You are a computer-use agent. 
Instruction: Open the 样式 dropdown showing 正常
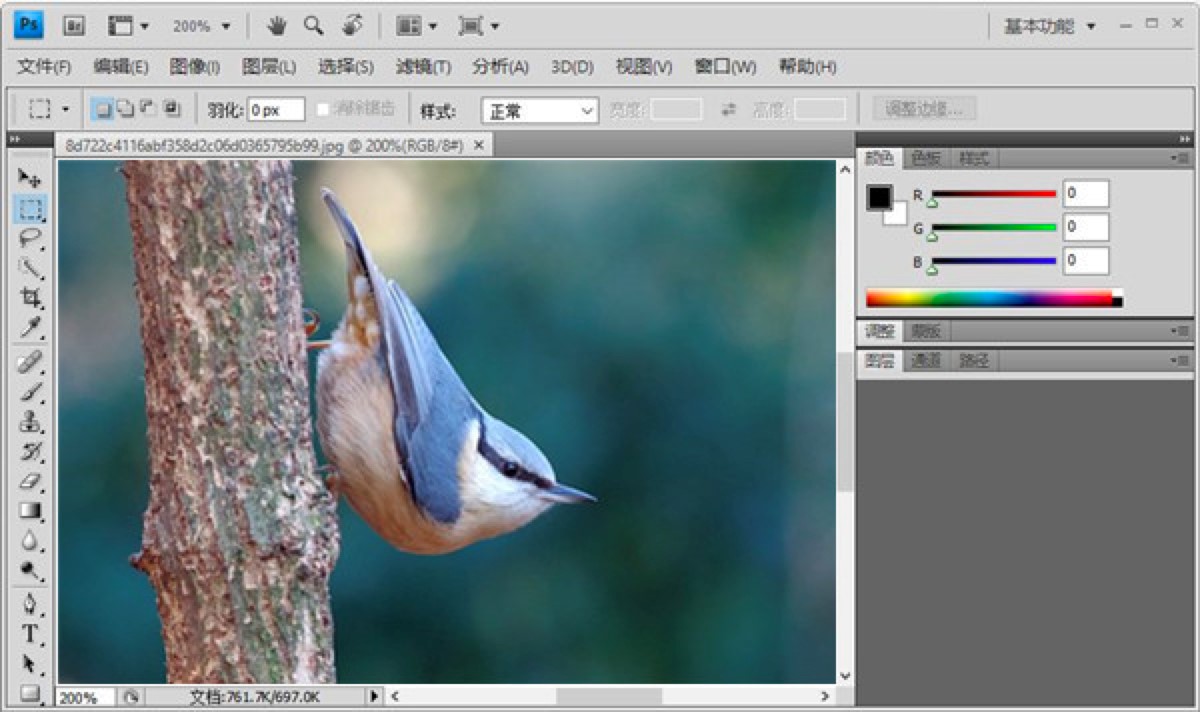click(540, 110)
